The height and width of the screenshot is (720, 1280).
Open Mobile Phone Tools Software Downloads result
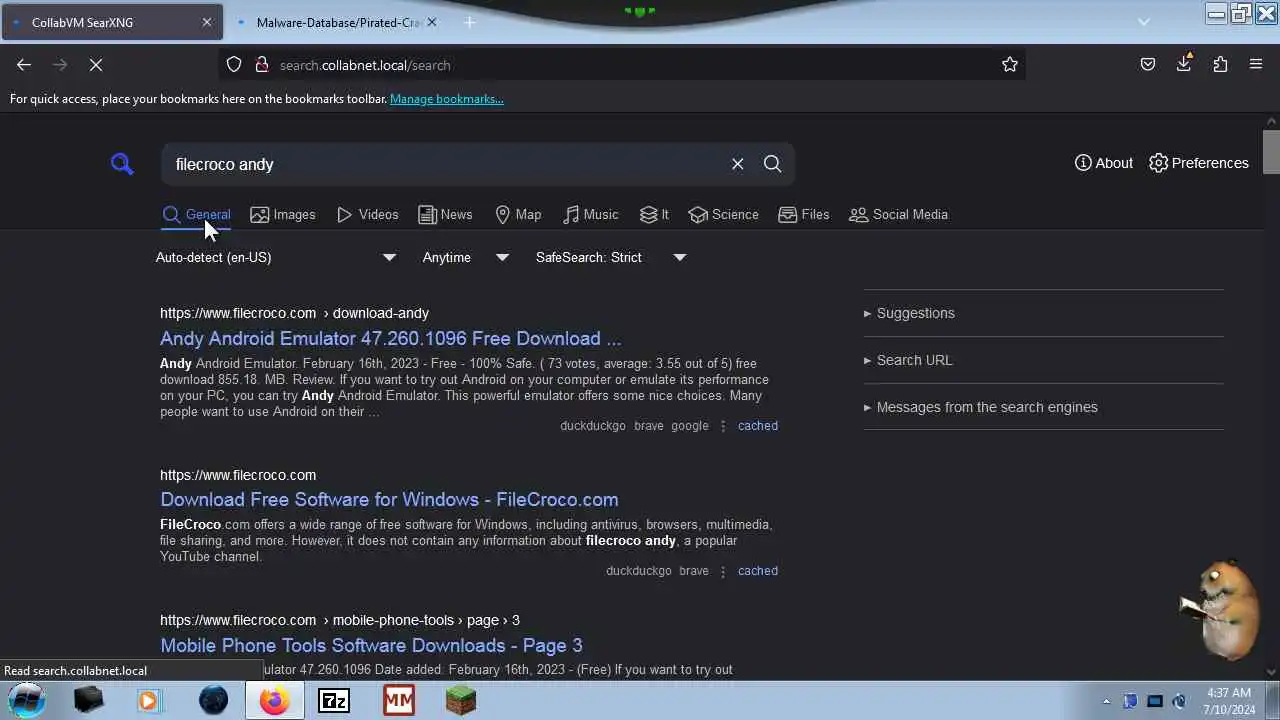pos(371,645)
